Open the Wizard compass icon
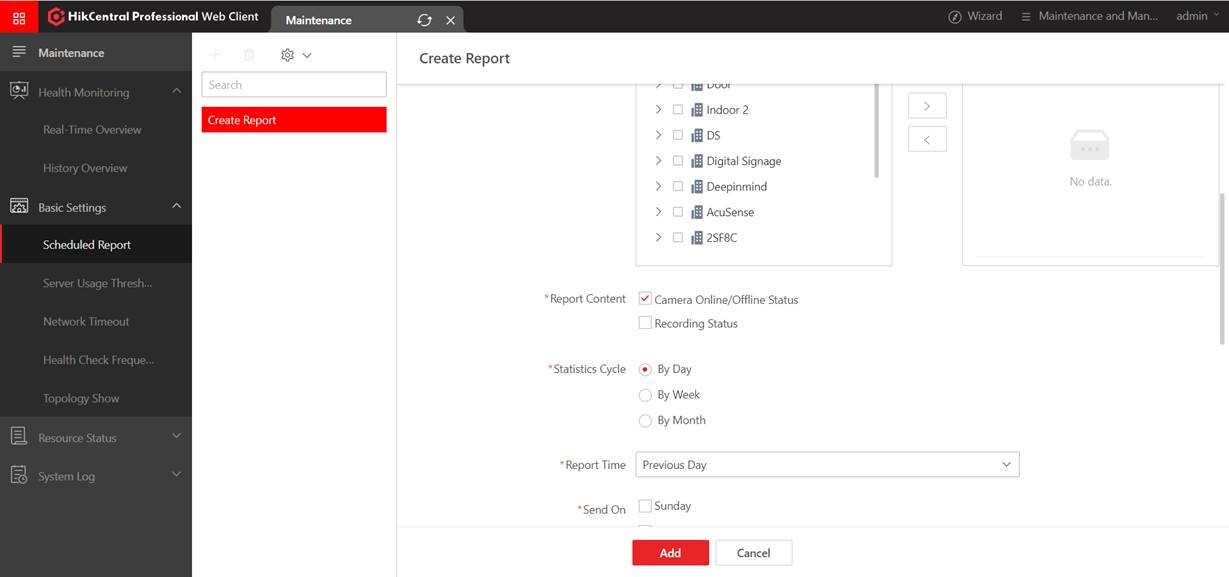1229x577 pixels. (x=955, y=17)
